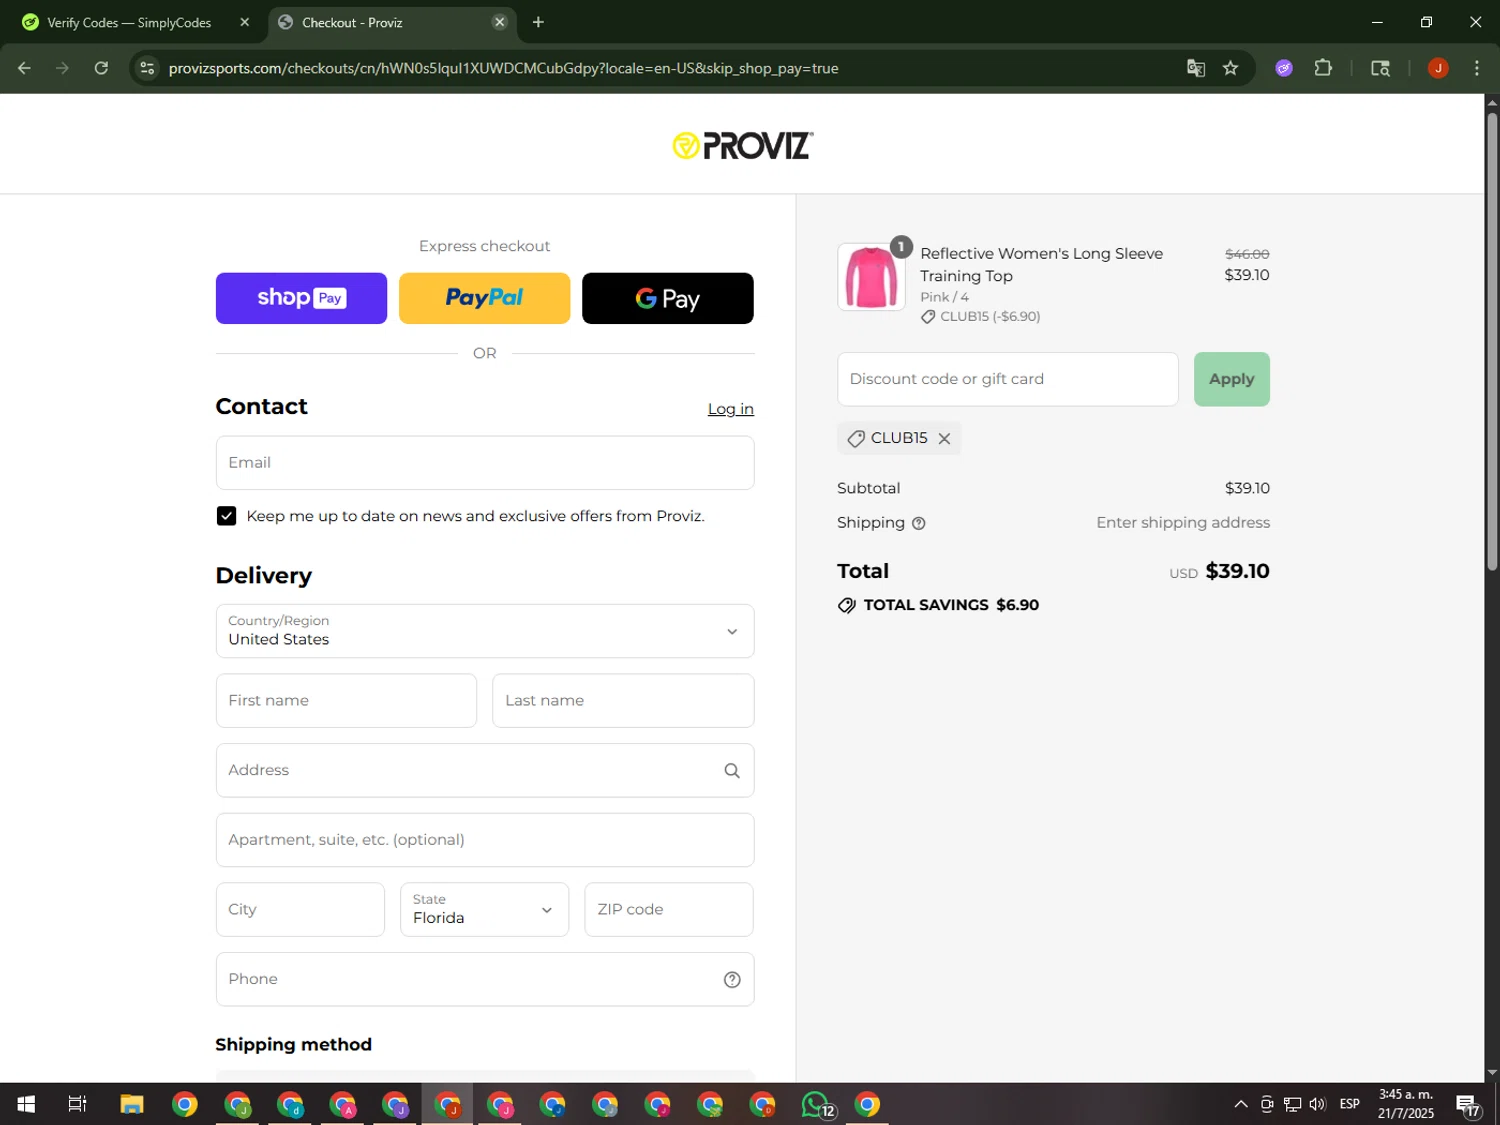Open the Country/Region dropdown
The height and width of the screenshot is (1125, 1500).
click(485, 631)
